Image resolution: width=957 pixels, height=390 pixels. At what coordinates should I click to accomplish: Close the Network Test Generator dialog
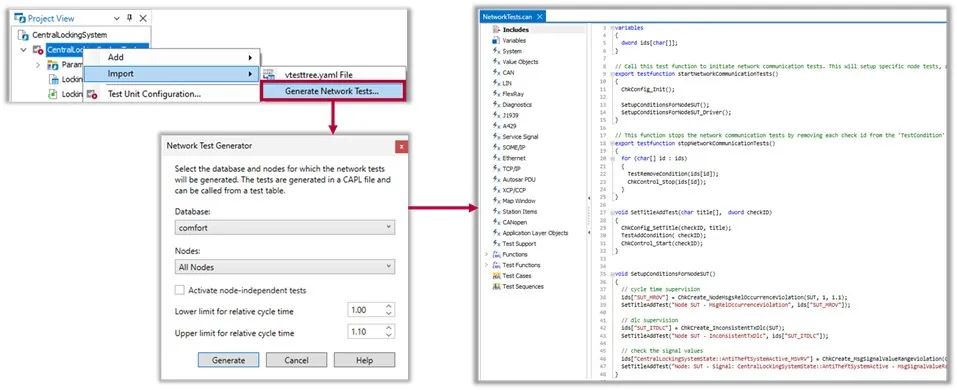coord(402,146)
